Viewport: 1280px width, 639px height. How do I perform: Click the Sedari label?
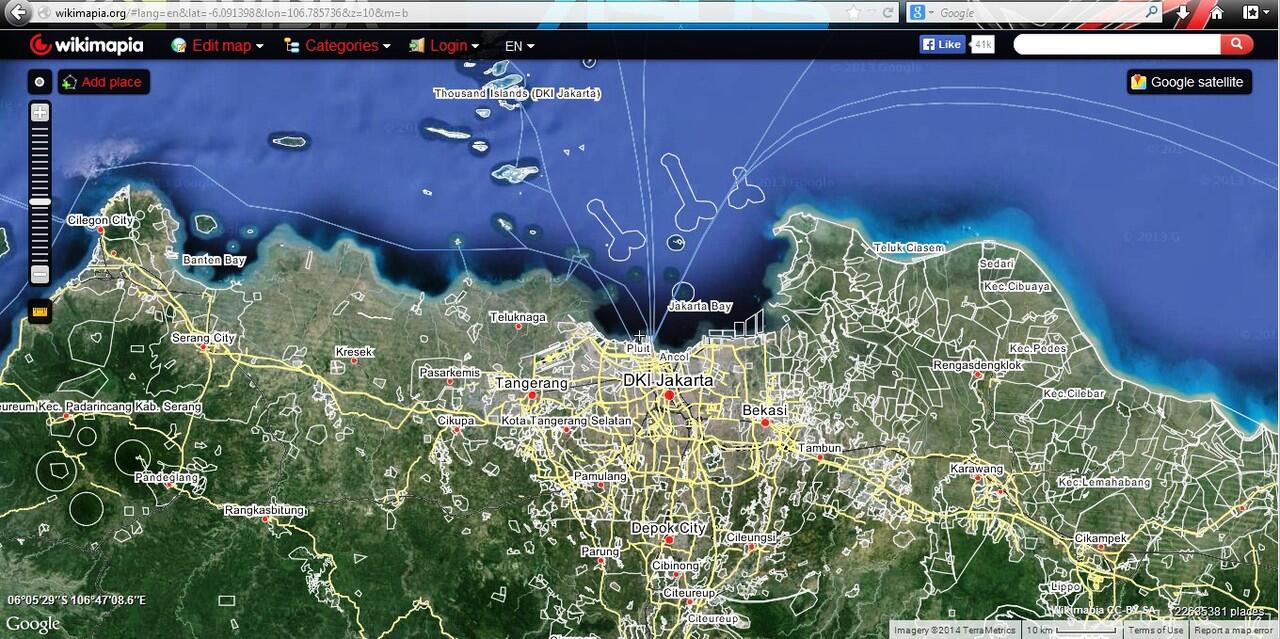point(995,264)
